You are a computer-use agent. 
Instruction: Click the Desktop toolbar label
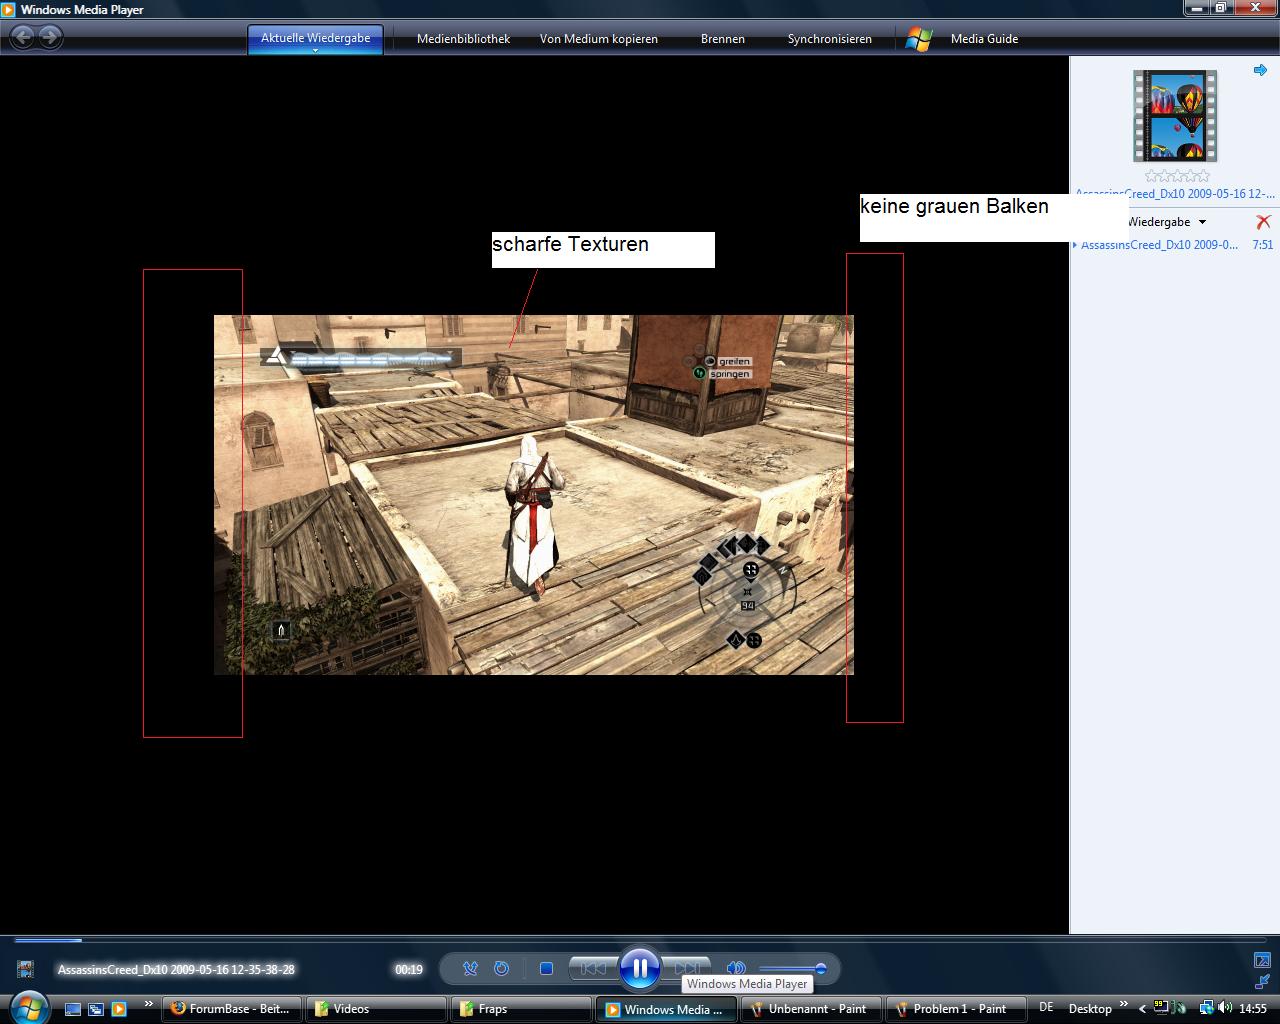[1090, 1009]
